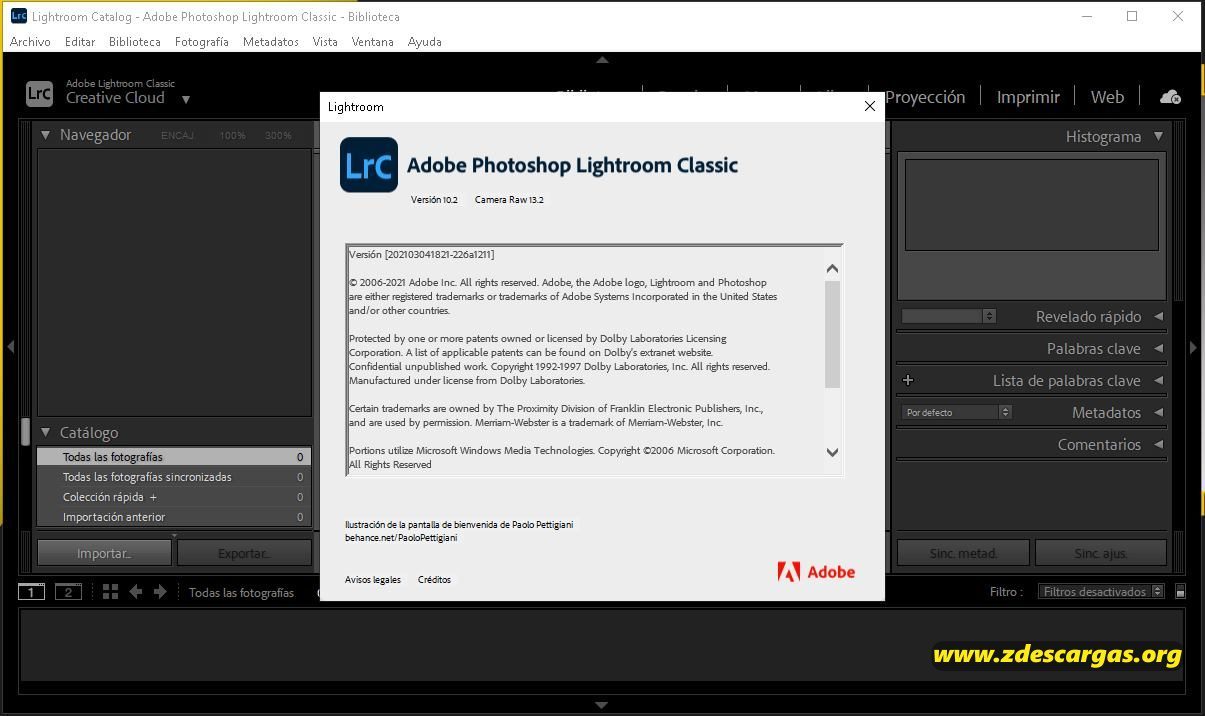Select Colección rápida catalog row
This screenshot has width=1205, height=716.
tap(174, 497)
